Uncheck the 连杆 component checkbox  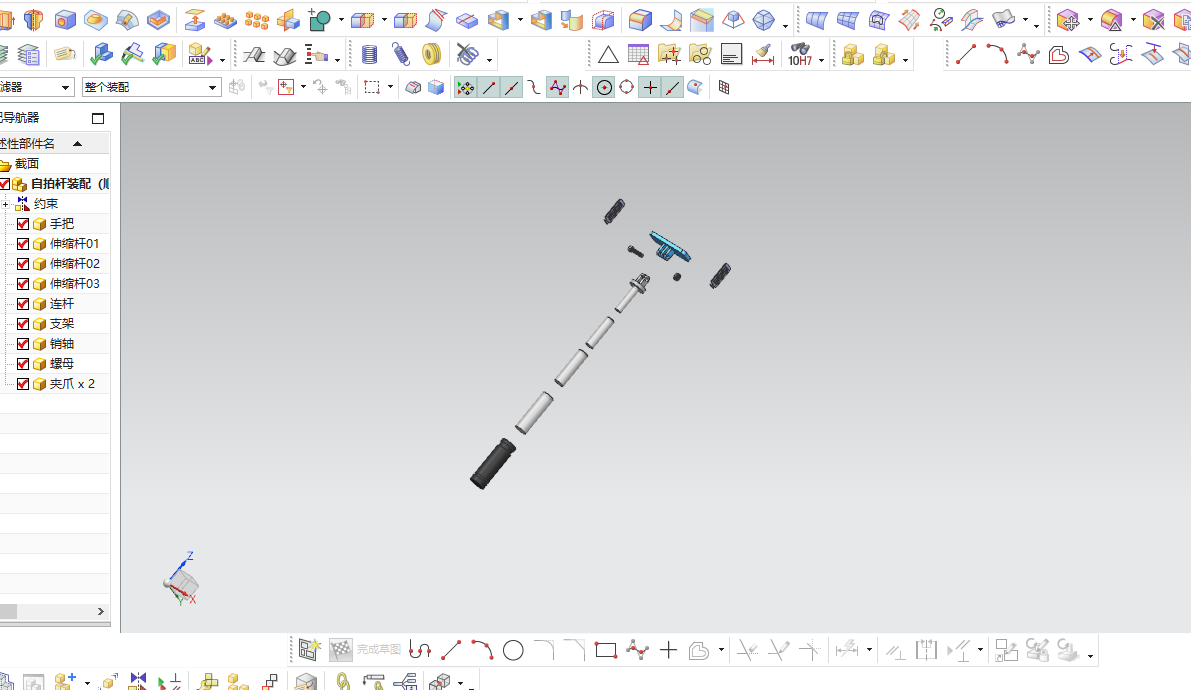[x=23, y=304]
